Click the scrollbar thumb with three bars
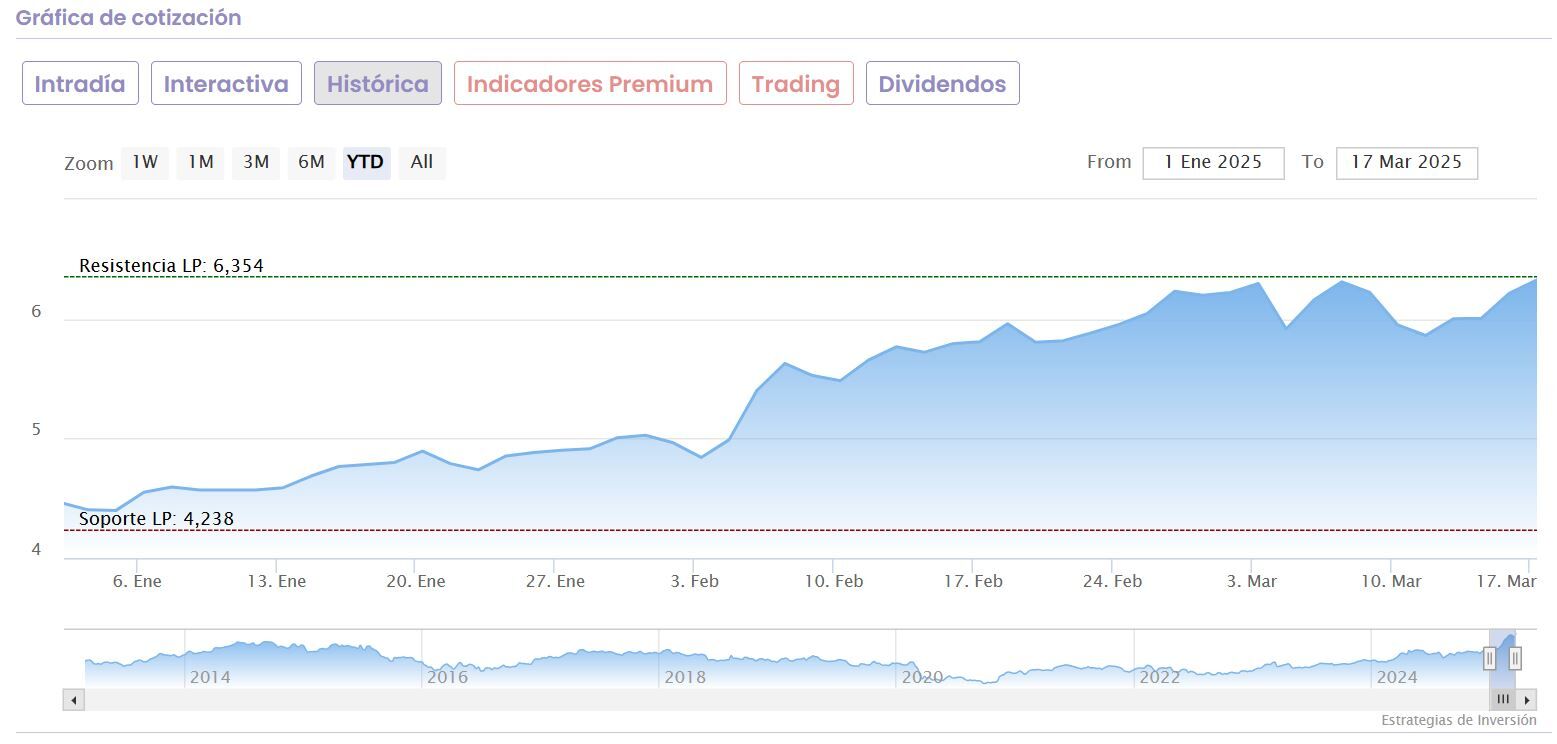 [x=1502, y=700]
